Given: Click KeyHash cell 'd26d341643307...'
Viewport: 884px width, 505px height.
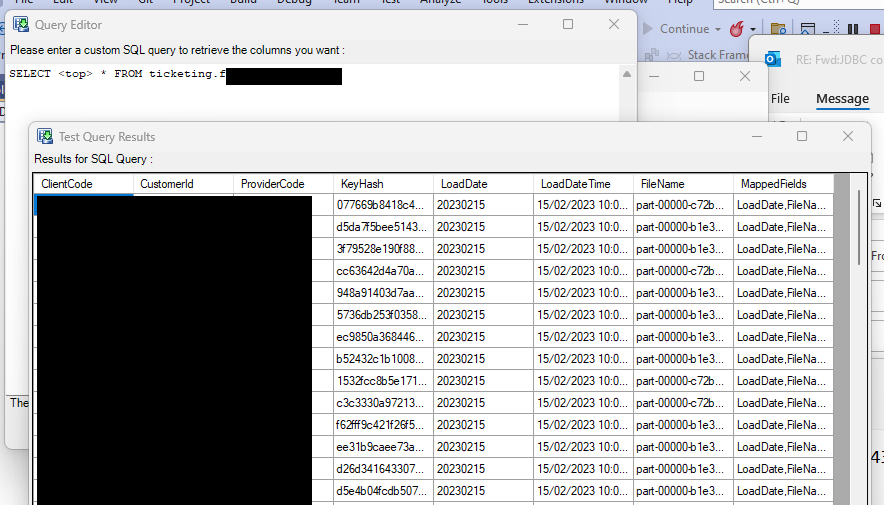Looking at the screenshot, I should point(383,468).
